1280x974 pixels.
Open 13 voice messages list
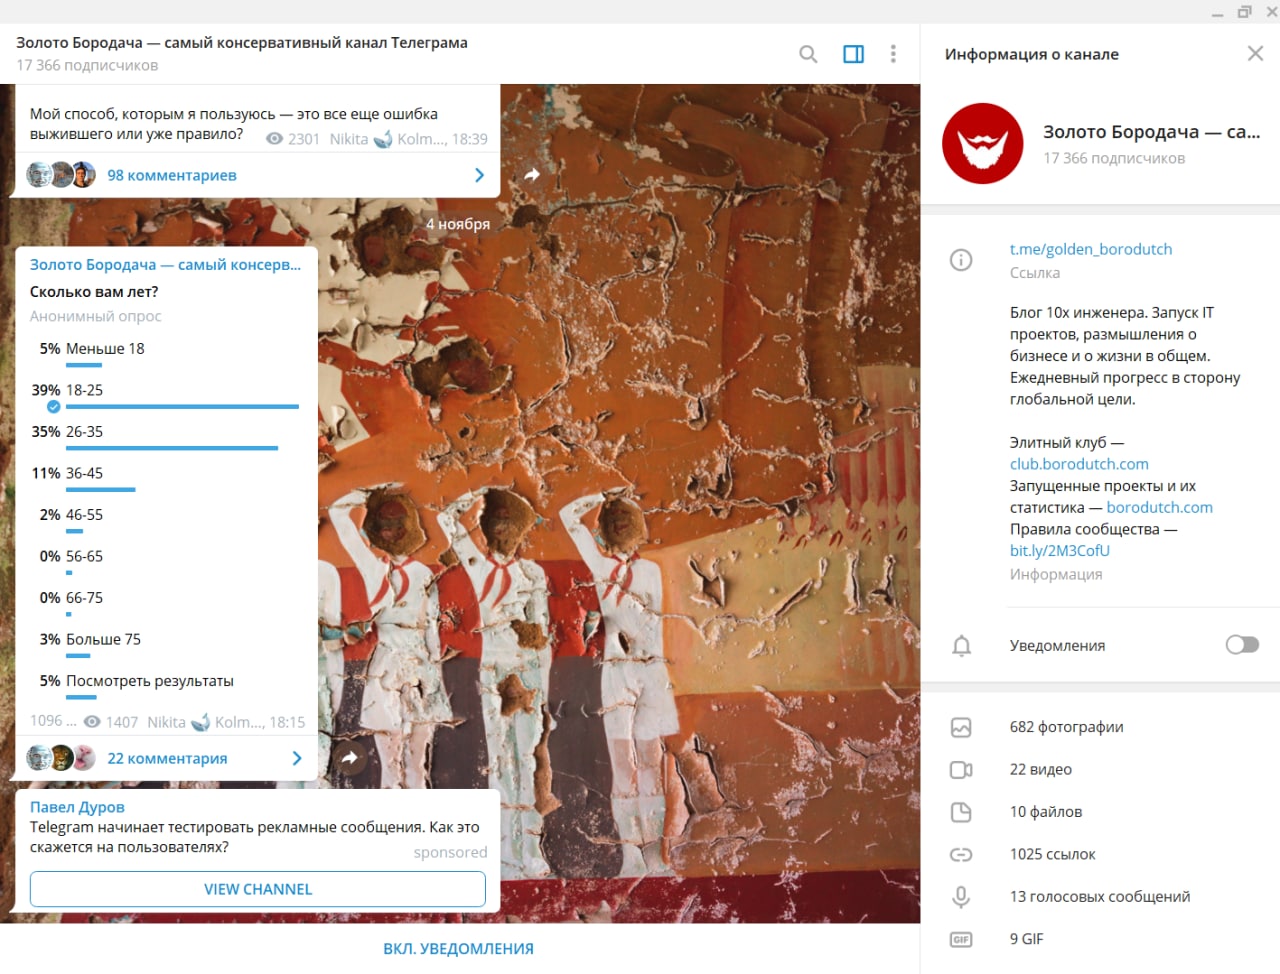1100,897
